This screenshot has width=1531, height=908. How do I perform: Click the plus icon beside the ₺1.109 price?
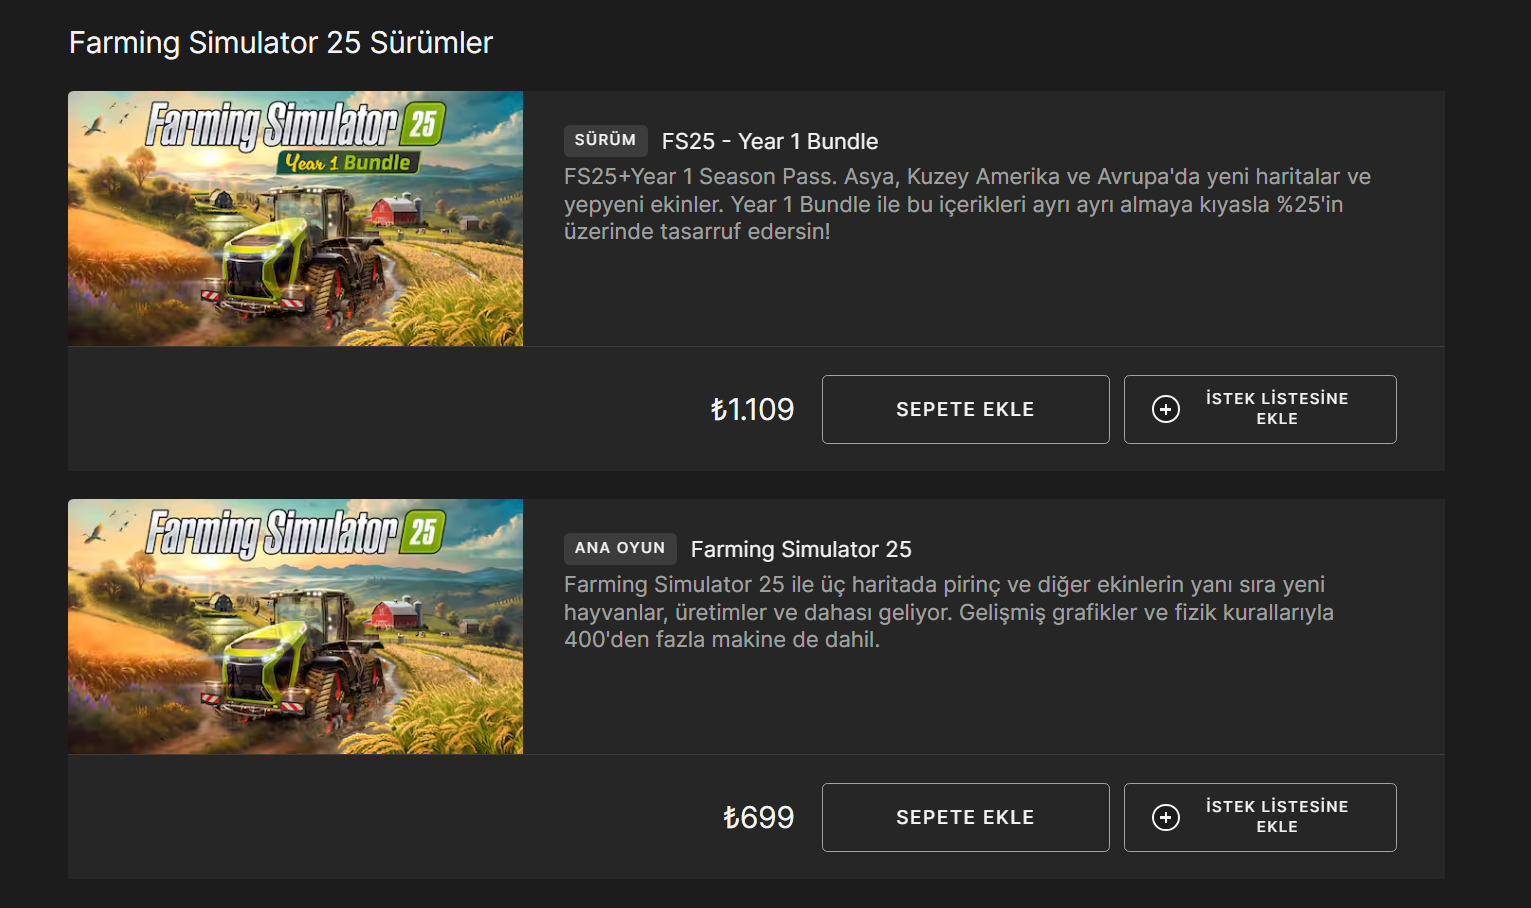(1166, 409)
